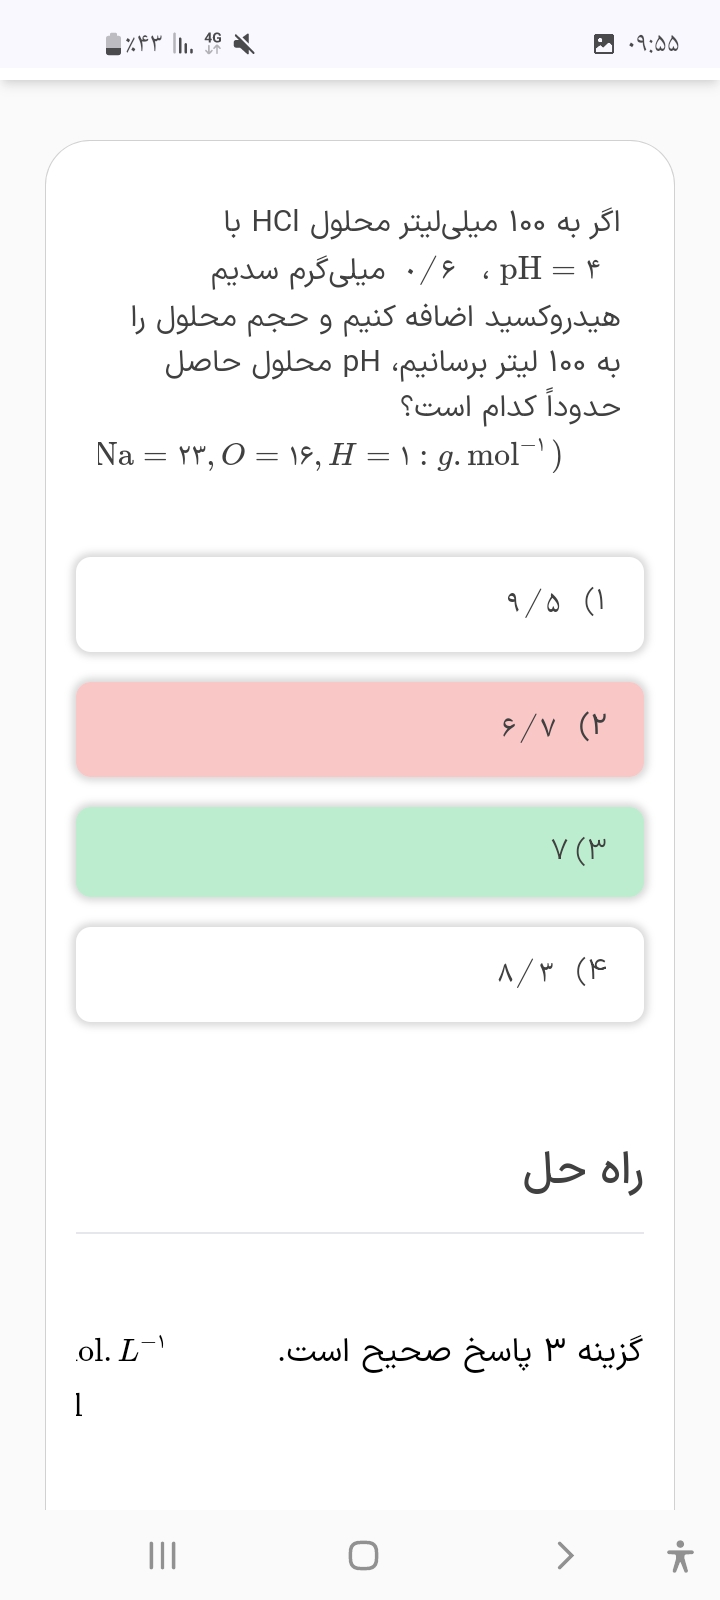The image size is (720, 1600).
Task: Tap the "راه حل" solution heading
Action: pyautogui.click(x=583, y=1173)
